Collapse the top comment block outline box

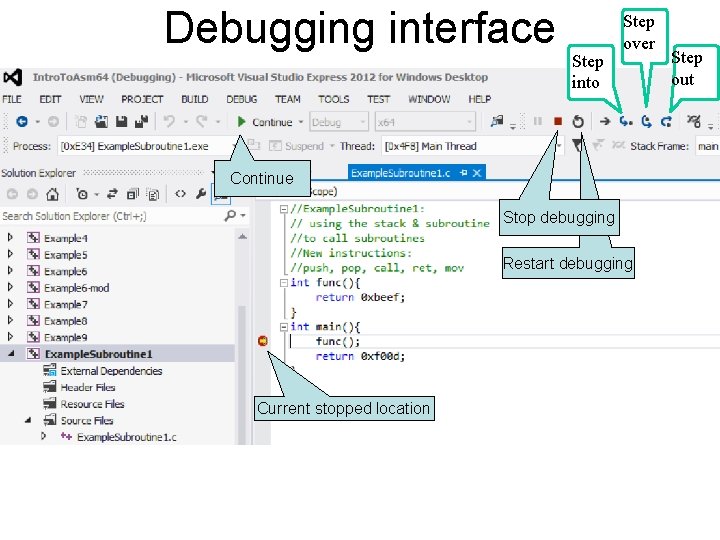pos(284,209)
